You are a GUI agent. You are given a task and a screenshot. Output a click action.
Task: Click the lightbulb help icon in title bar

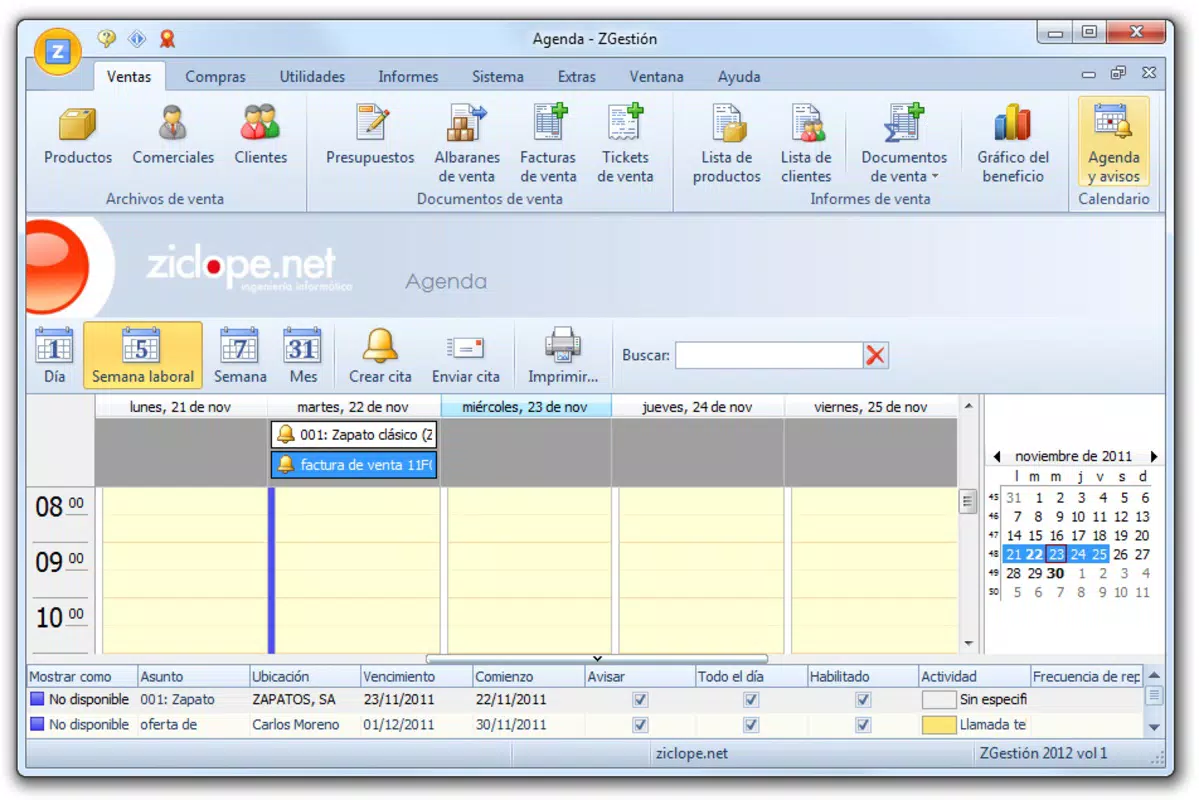coord(106,38)
